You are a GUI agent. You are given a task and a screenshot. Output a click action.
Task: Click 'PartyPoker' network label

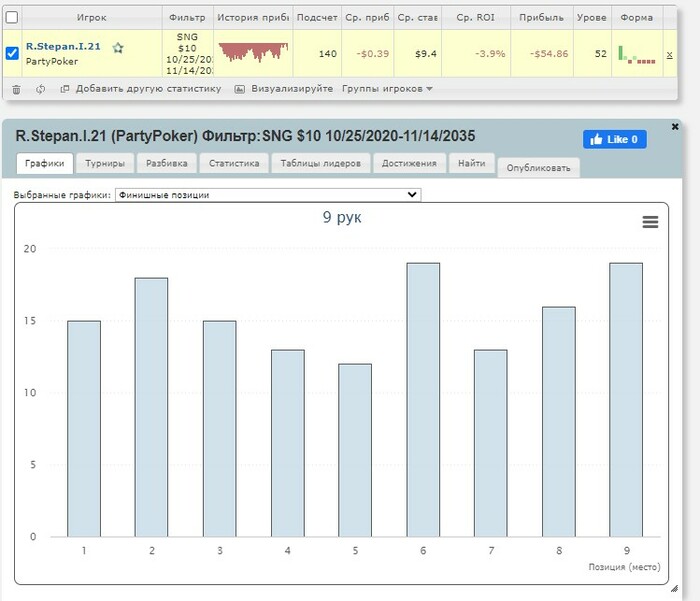52,61
